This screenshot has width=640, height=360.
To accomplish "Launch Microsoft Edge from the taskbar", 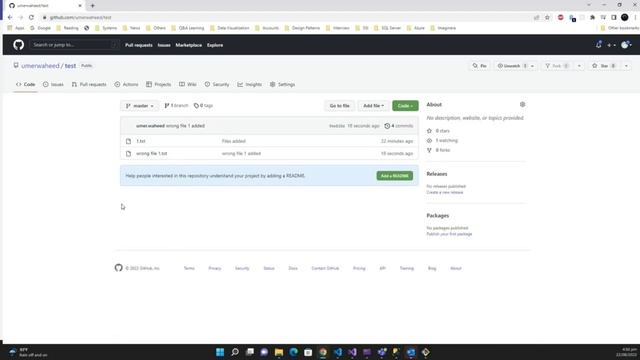I will coord(293,352).
